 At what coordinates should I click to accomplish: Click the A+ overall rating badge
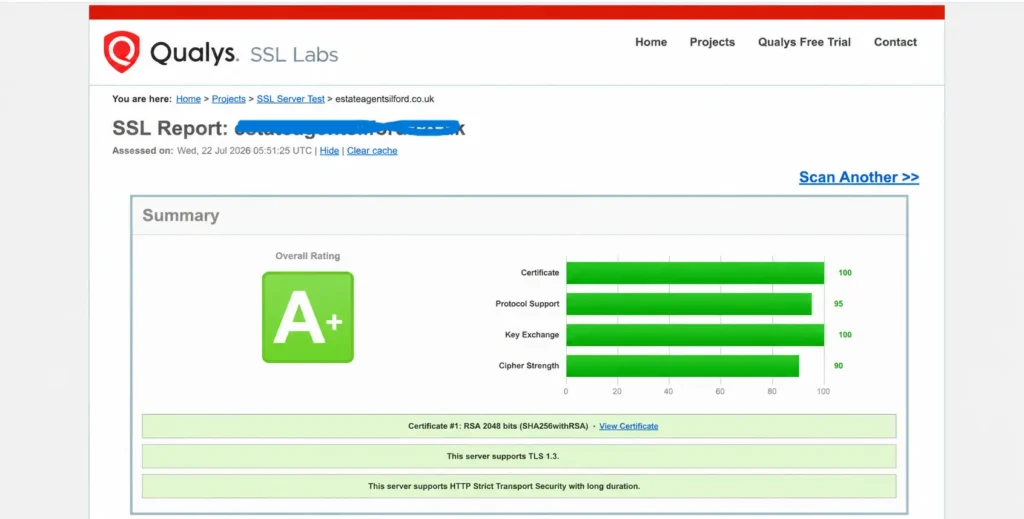coord(308,317)
